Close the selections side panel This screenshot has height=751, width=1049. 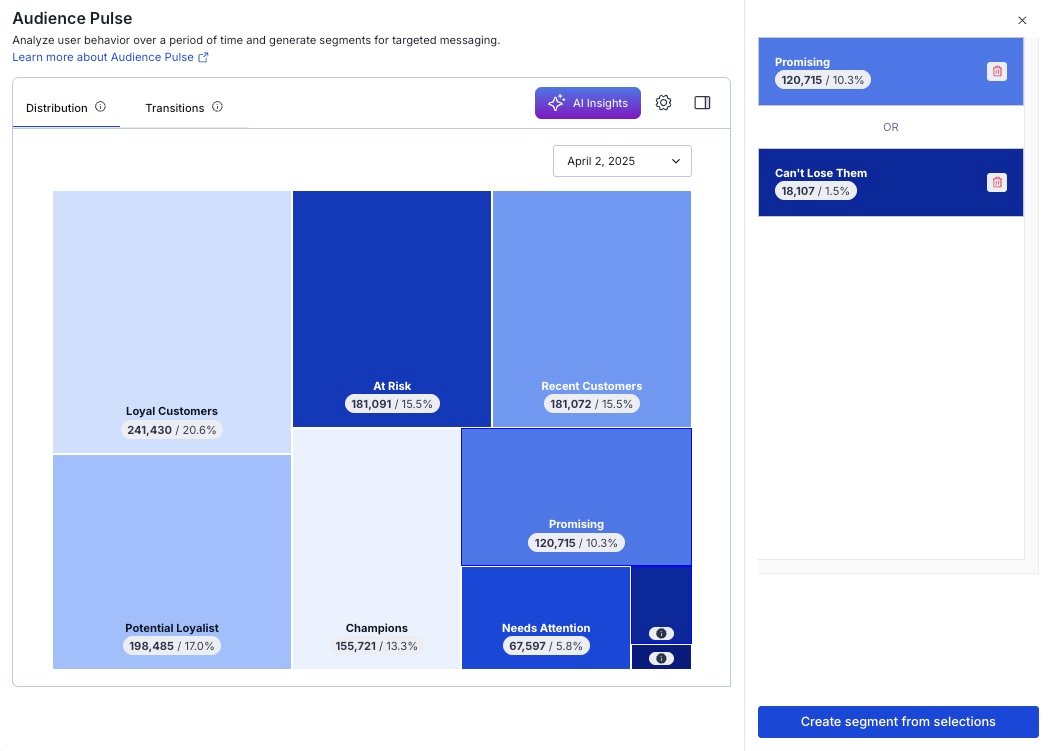coord(1022,20)
